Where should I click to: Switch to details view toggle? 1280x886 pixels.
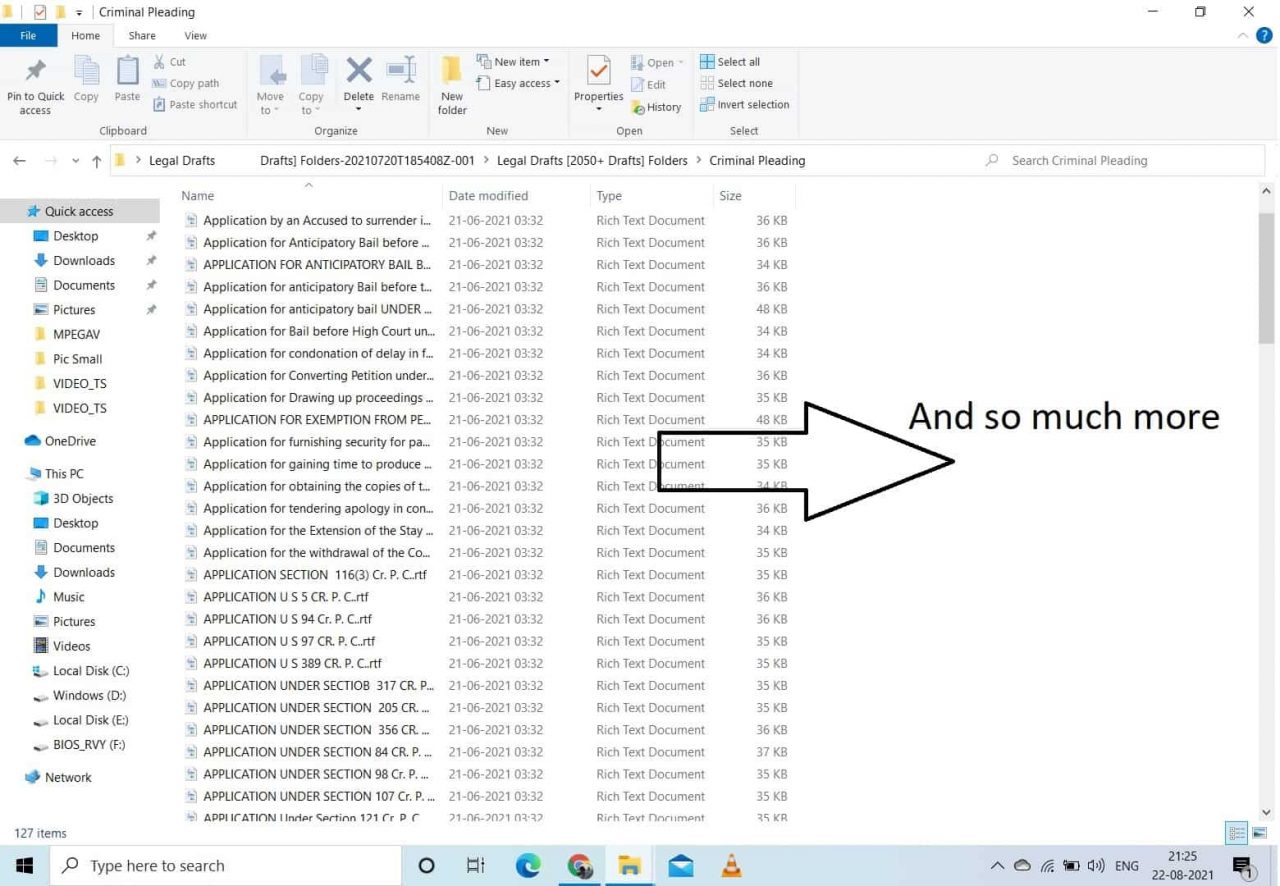pos(1236,833)
